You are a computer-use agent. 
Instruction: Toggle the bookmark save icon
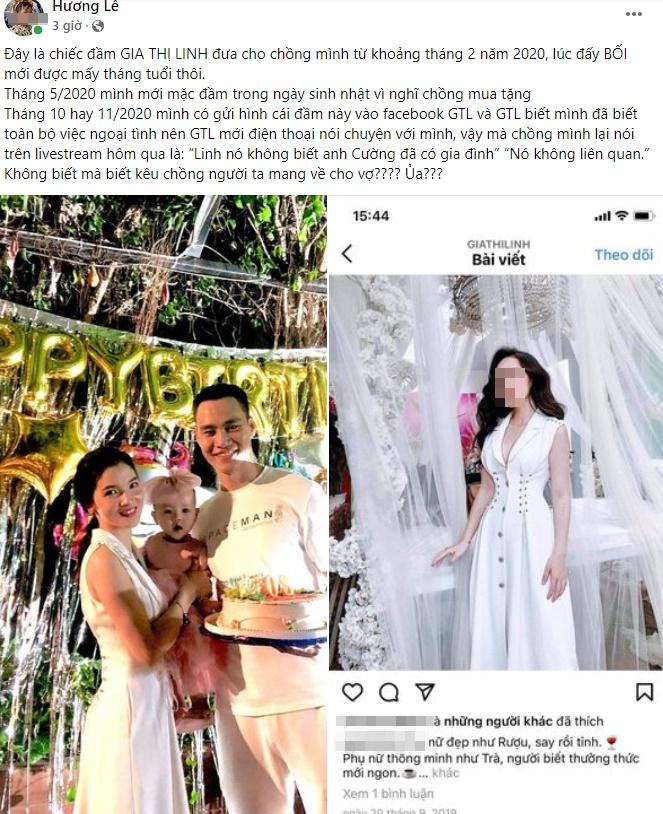[644, 692]
